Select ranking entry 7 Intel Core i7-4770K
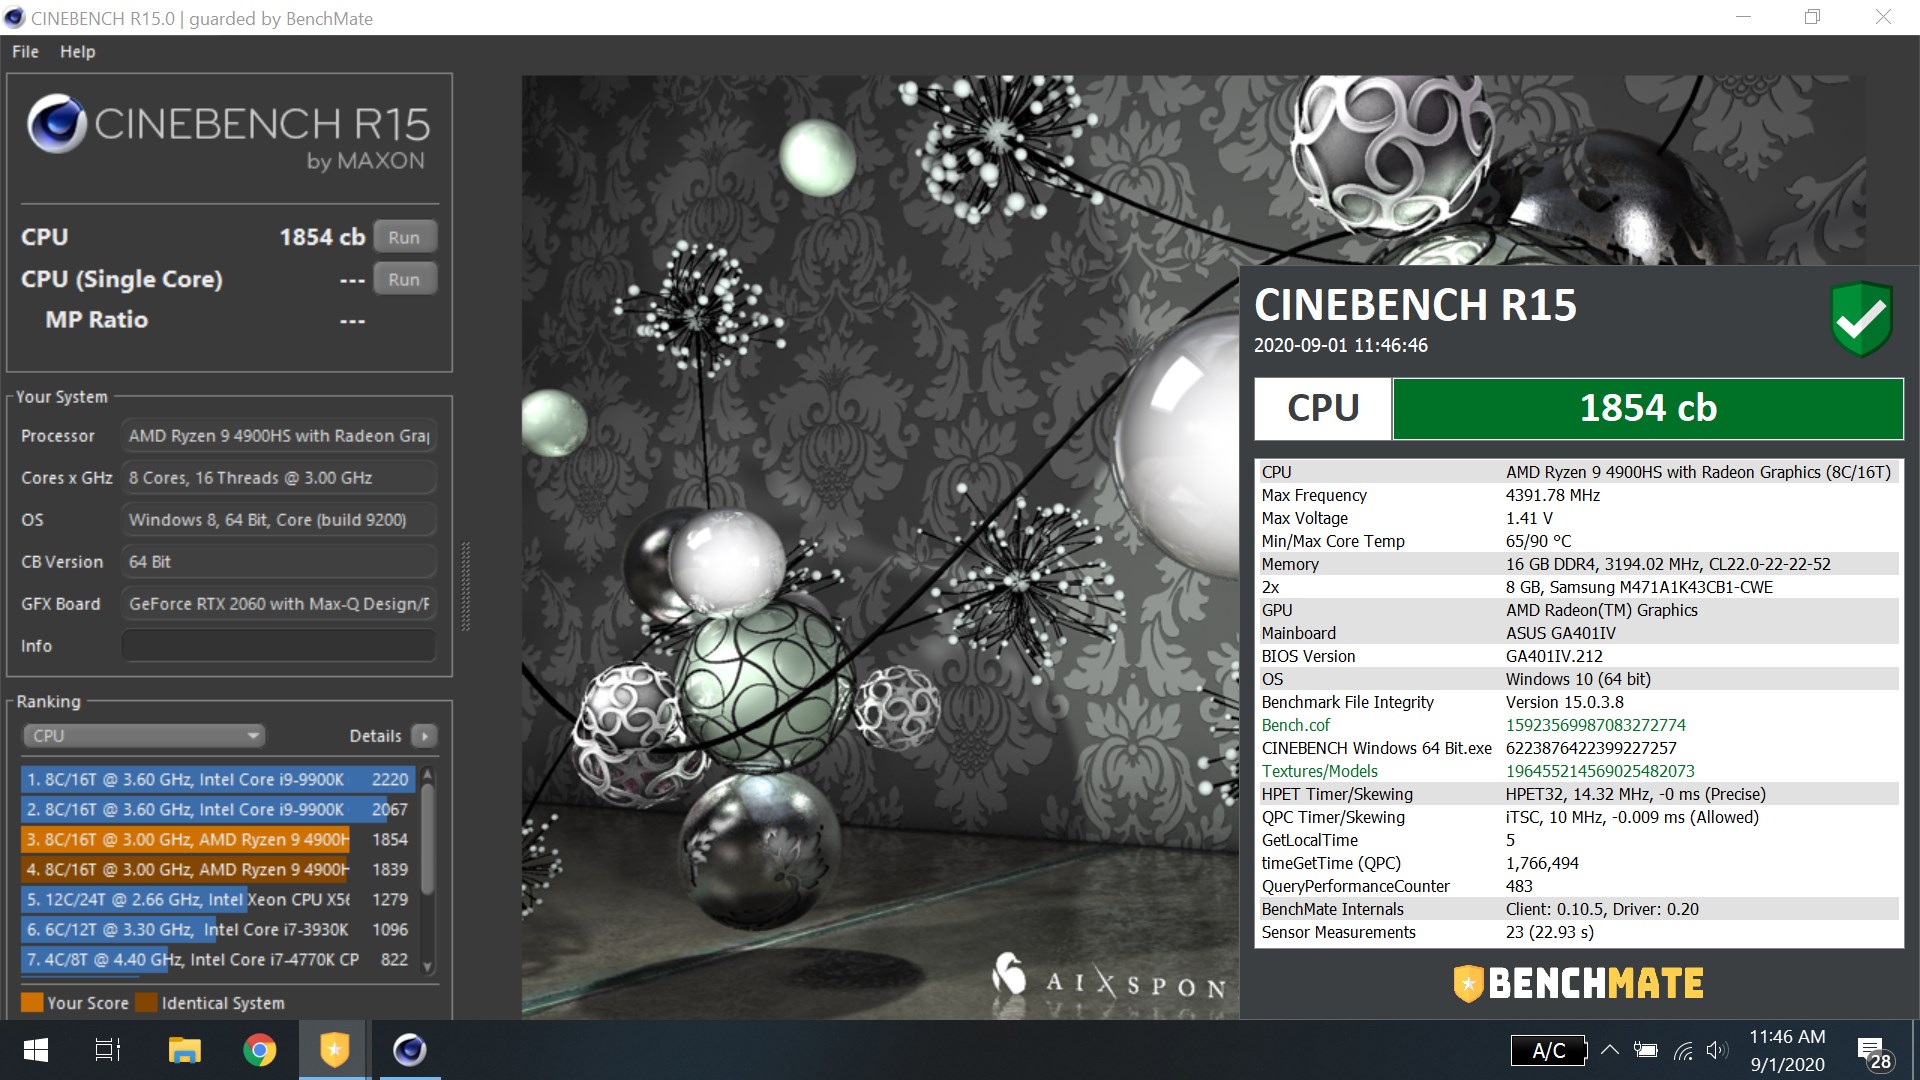 218,959
